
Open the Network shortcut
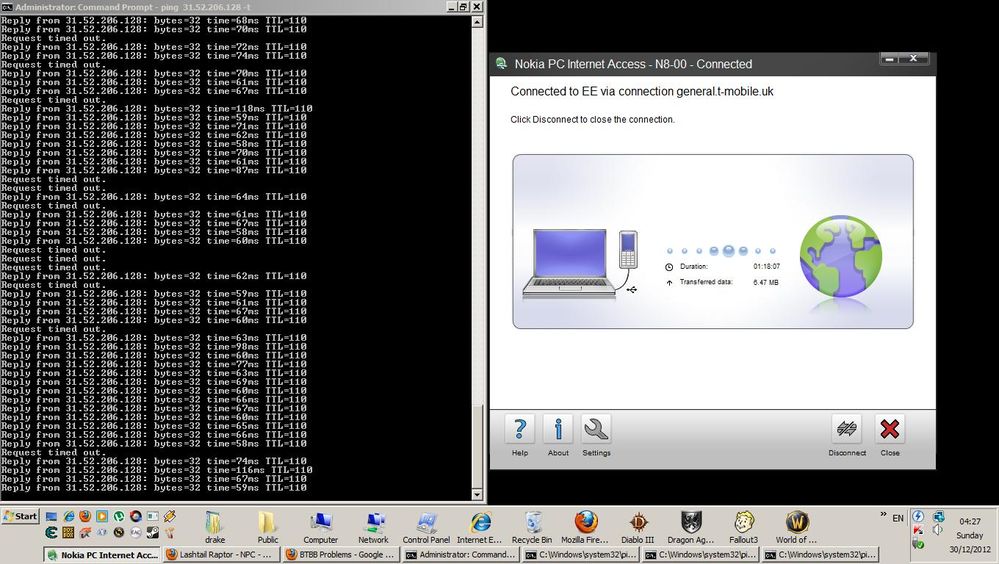[373, 528]
